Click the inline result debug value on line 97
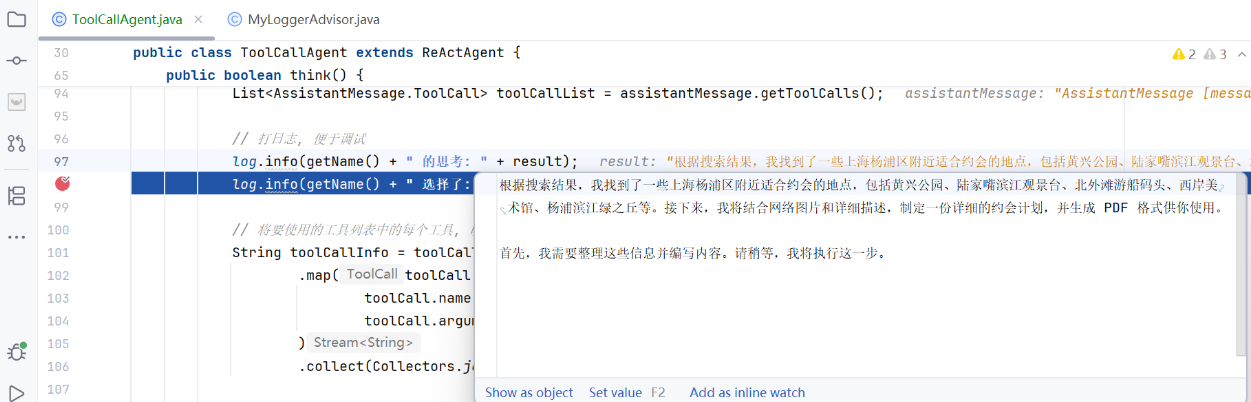This screenshot has width=1251, height=402. 920,161
